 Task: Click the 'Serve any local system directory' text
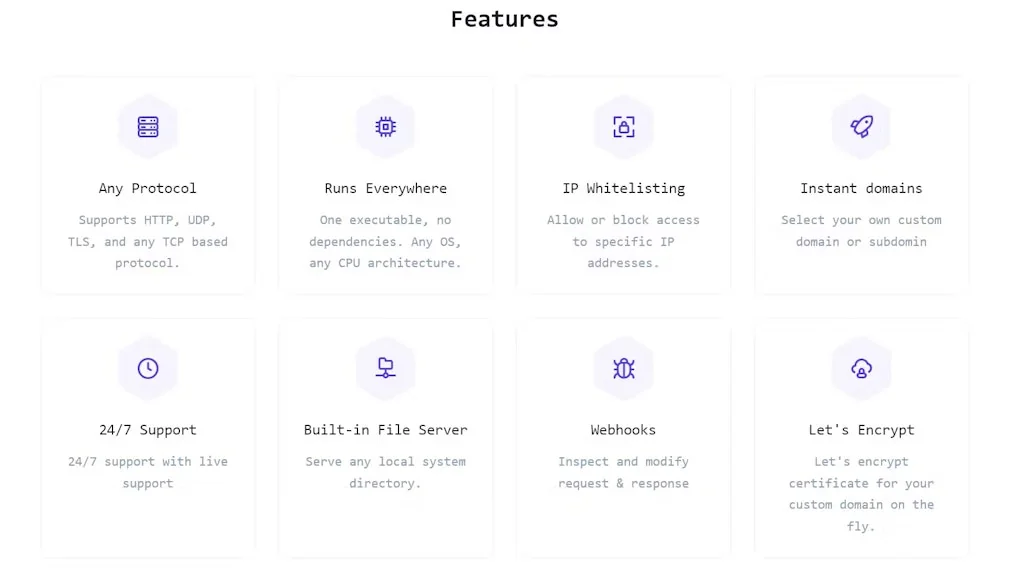(385, 472)
